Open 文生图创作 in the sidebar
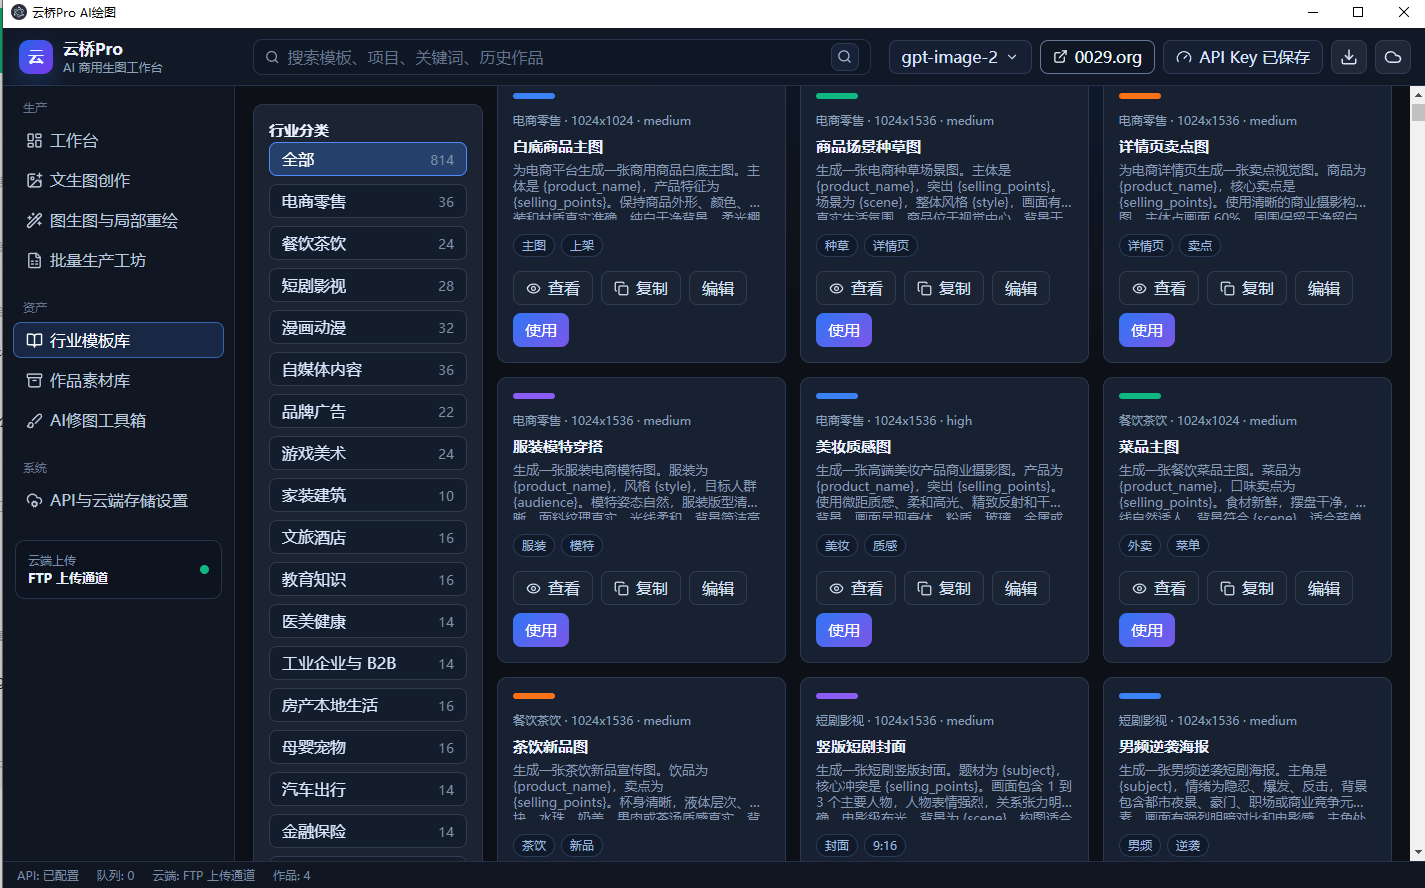 [x=118, y=181]
